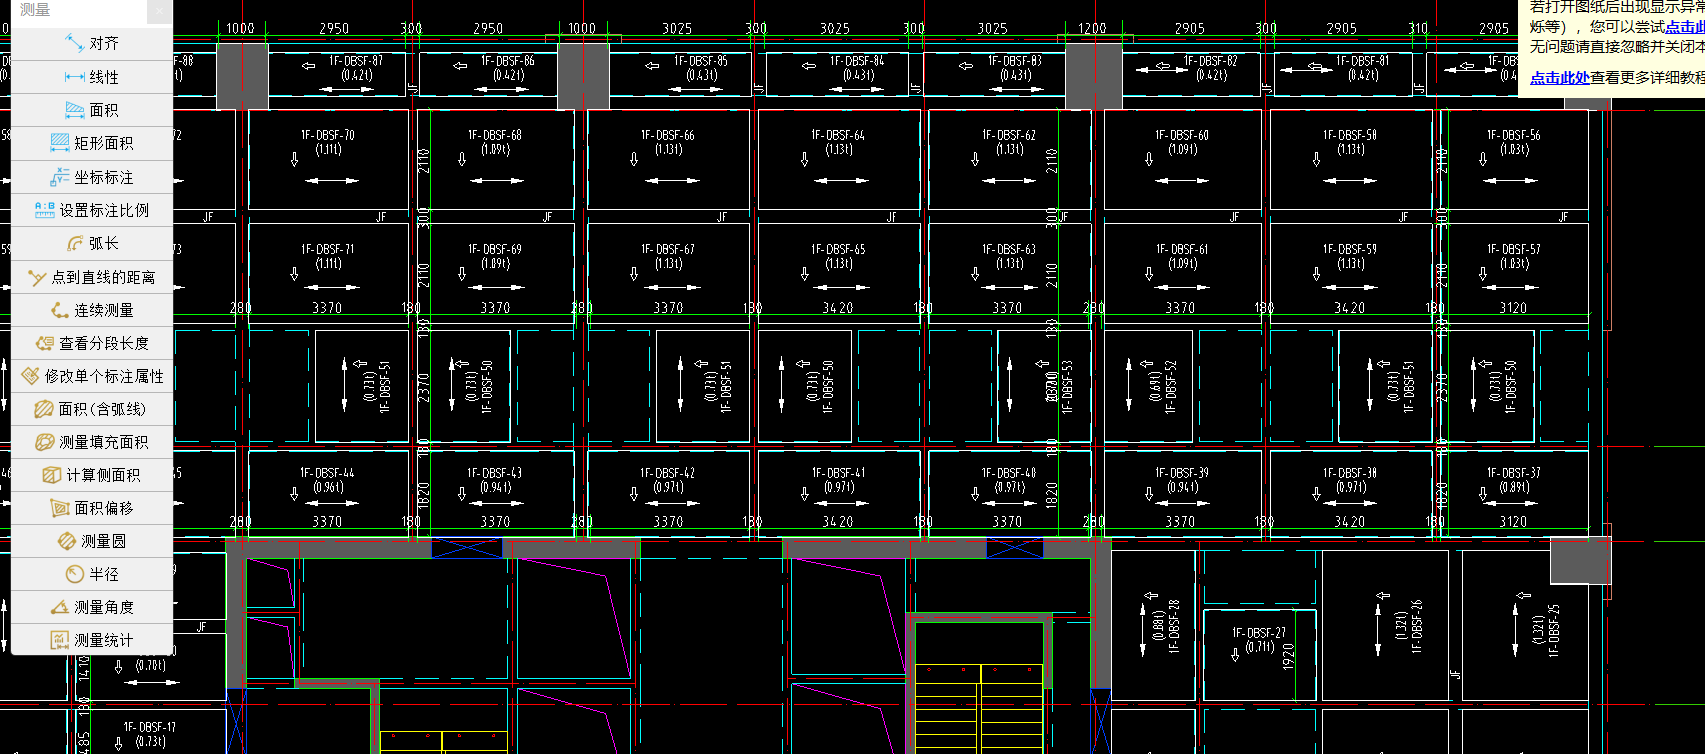Image resolution: width=1705 pixels, height=754 pixels.
Task: Click slab label 1F-DBSF-42
Action: point(667,473)
